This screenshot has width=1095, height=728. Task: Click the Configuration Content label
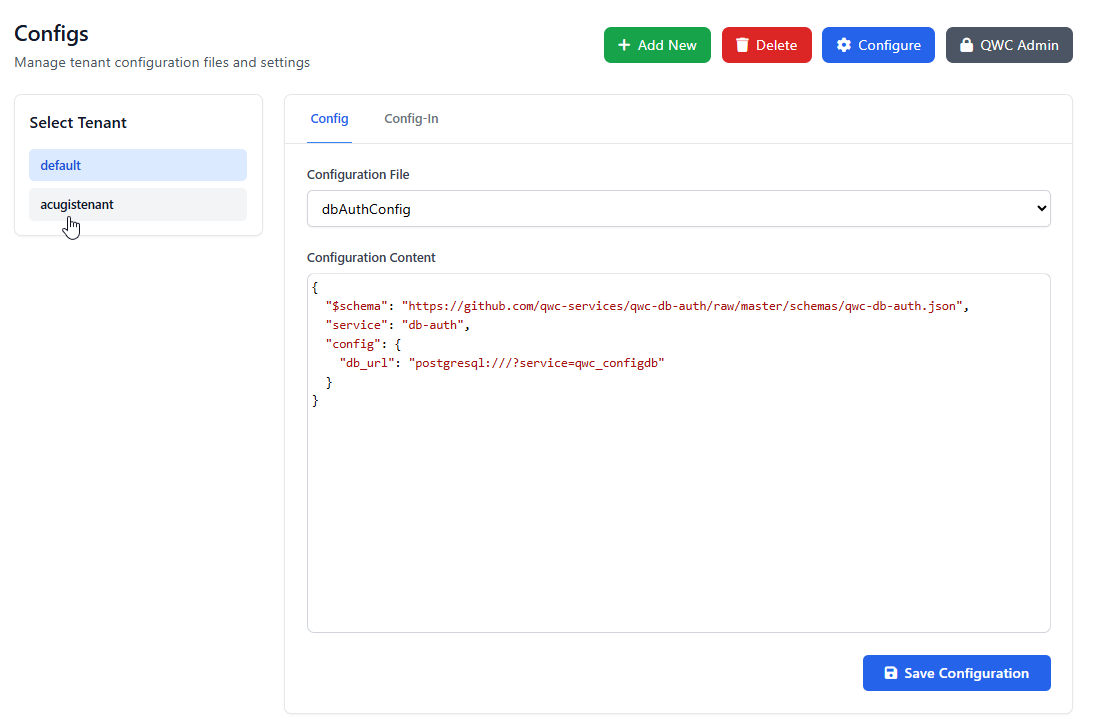(371, 257)
